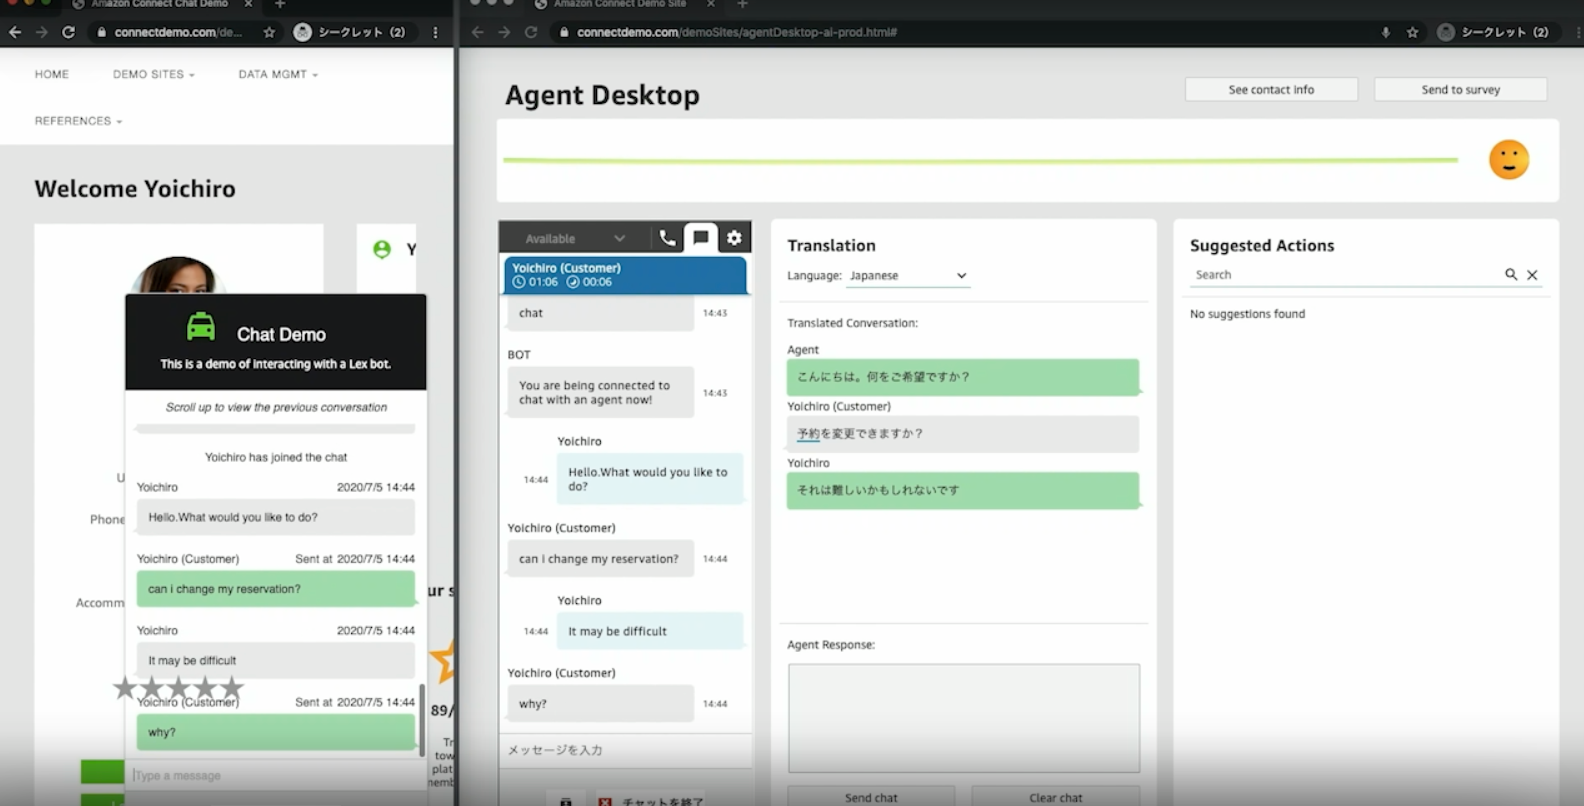The height and width of the screenshot is (806, 1584).
Task: Go back in the Agent Desktop browser
Action: [478, 32]
